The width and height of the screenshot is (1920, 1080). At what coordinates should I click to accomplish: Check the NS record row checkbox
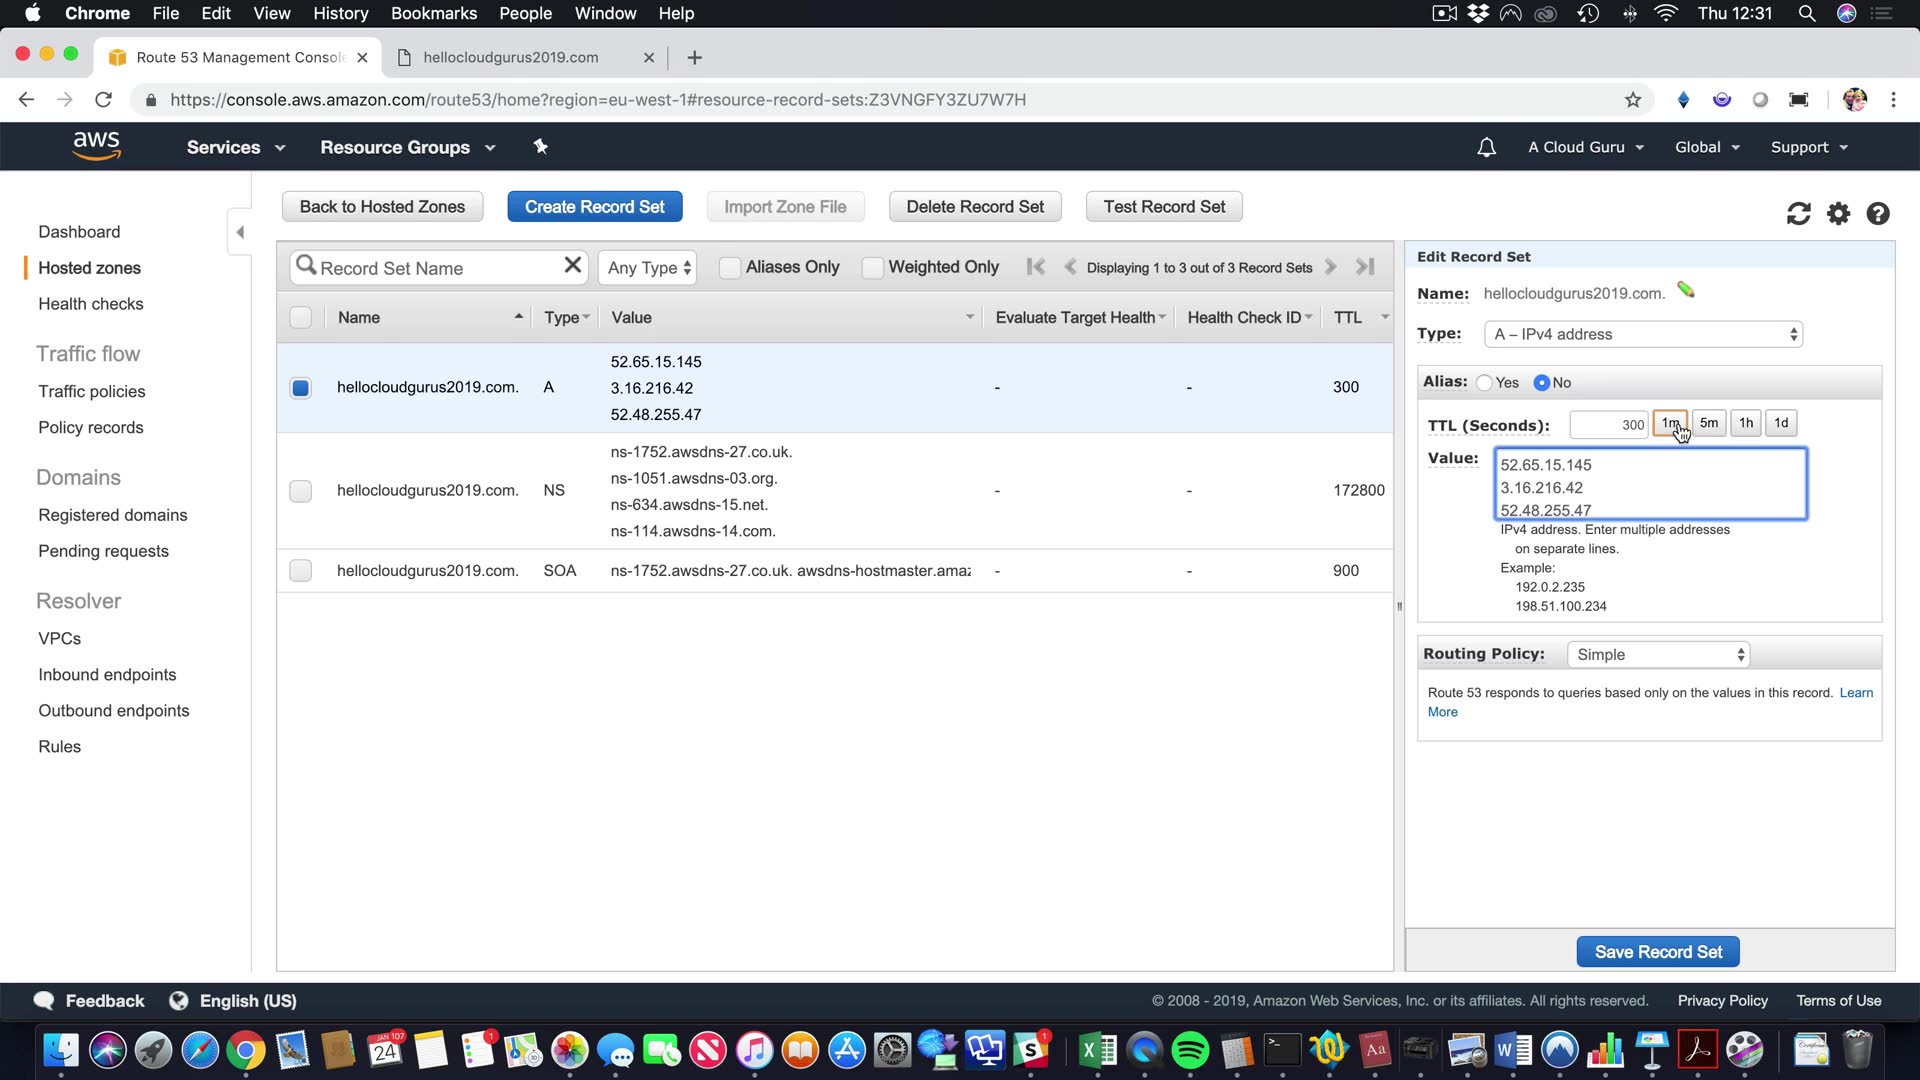(x=300, y=491)
